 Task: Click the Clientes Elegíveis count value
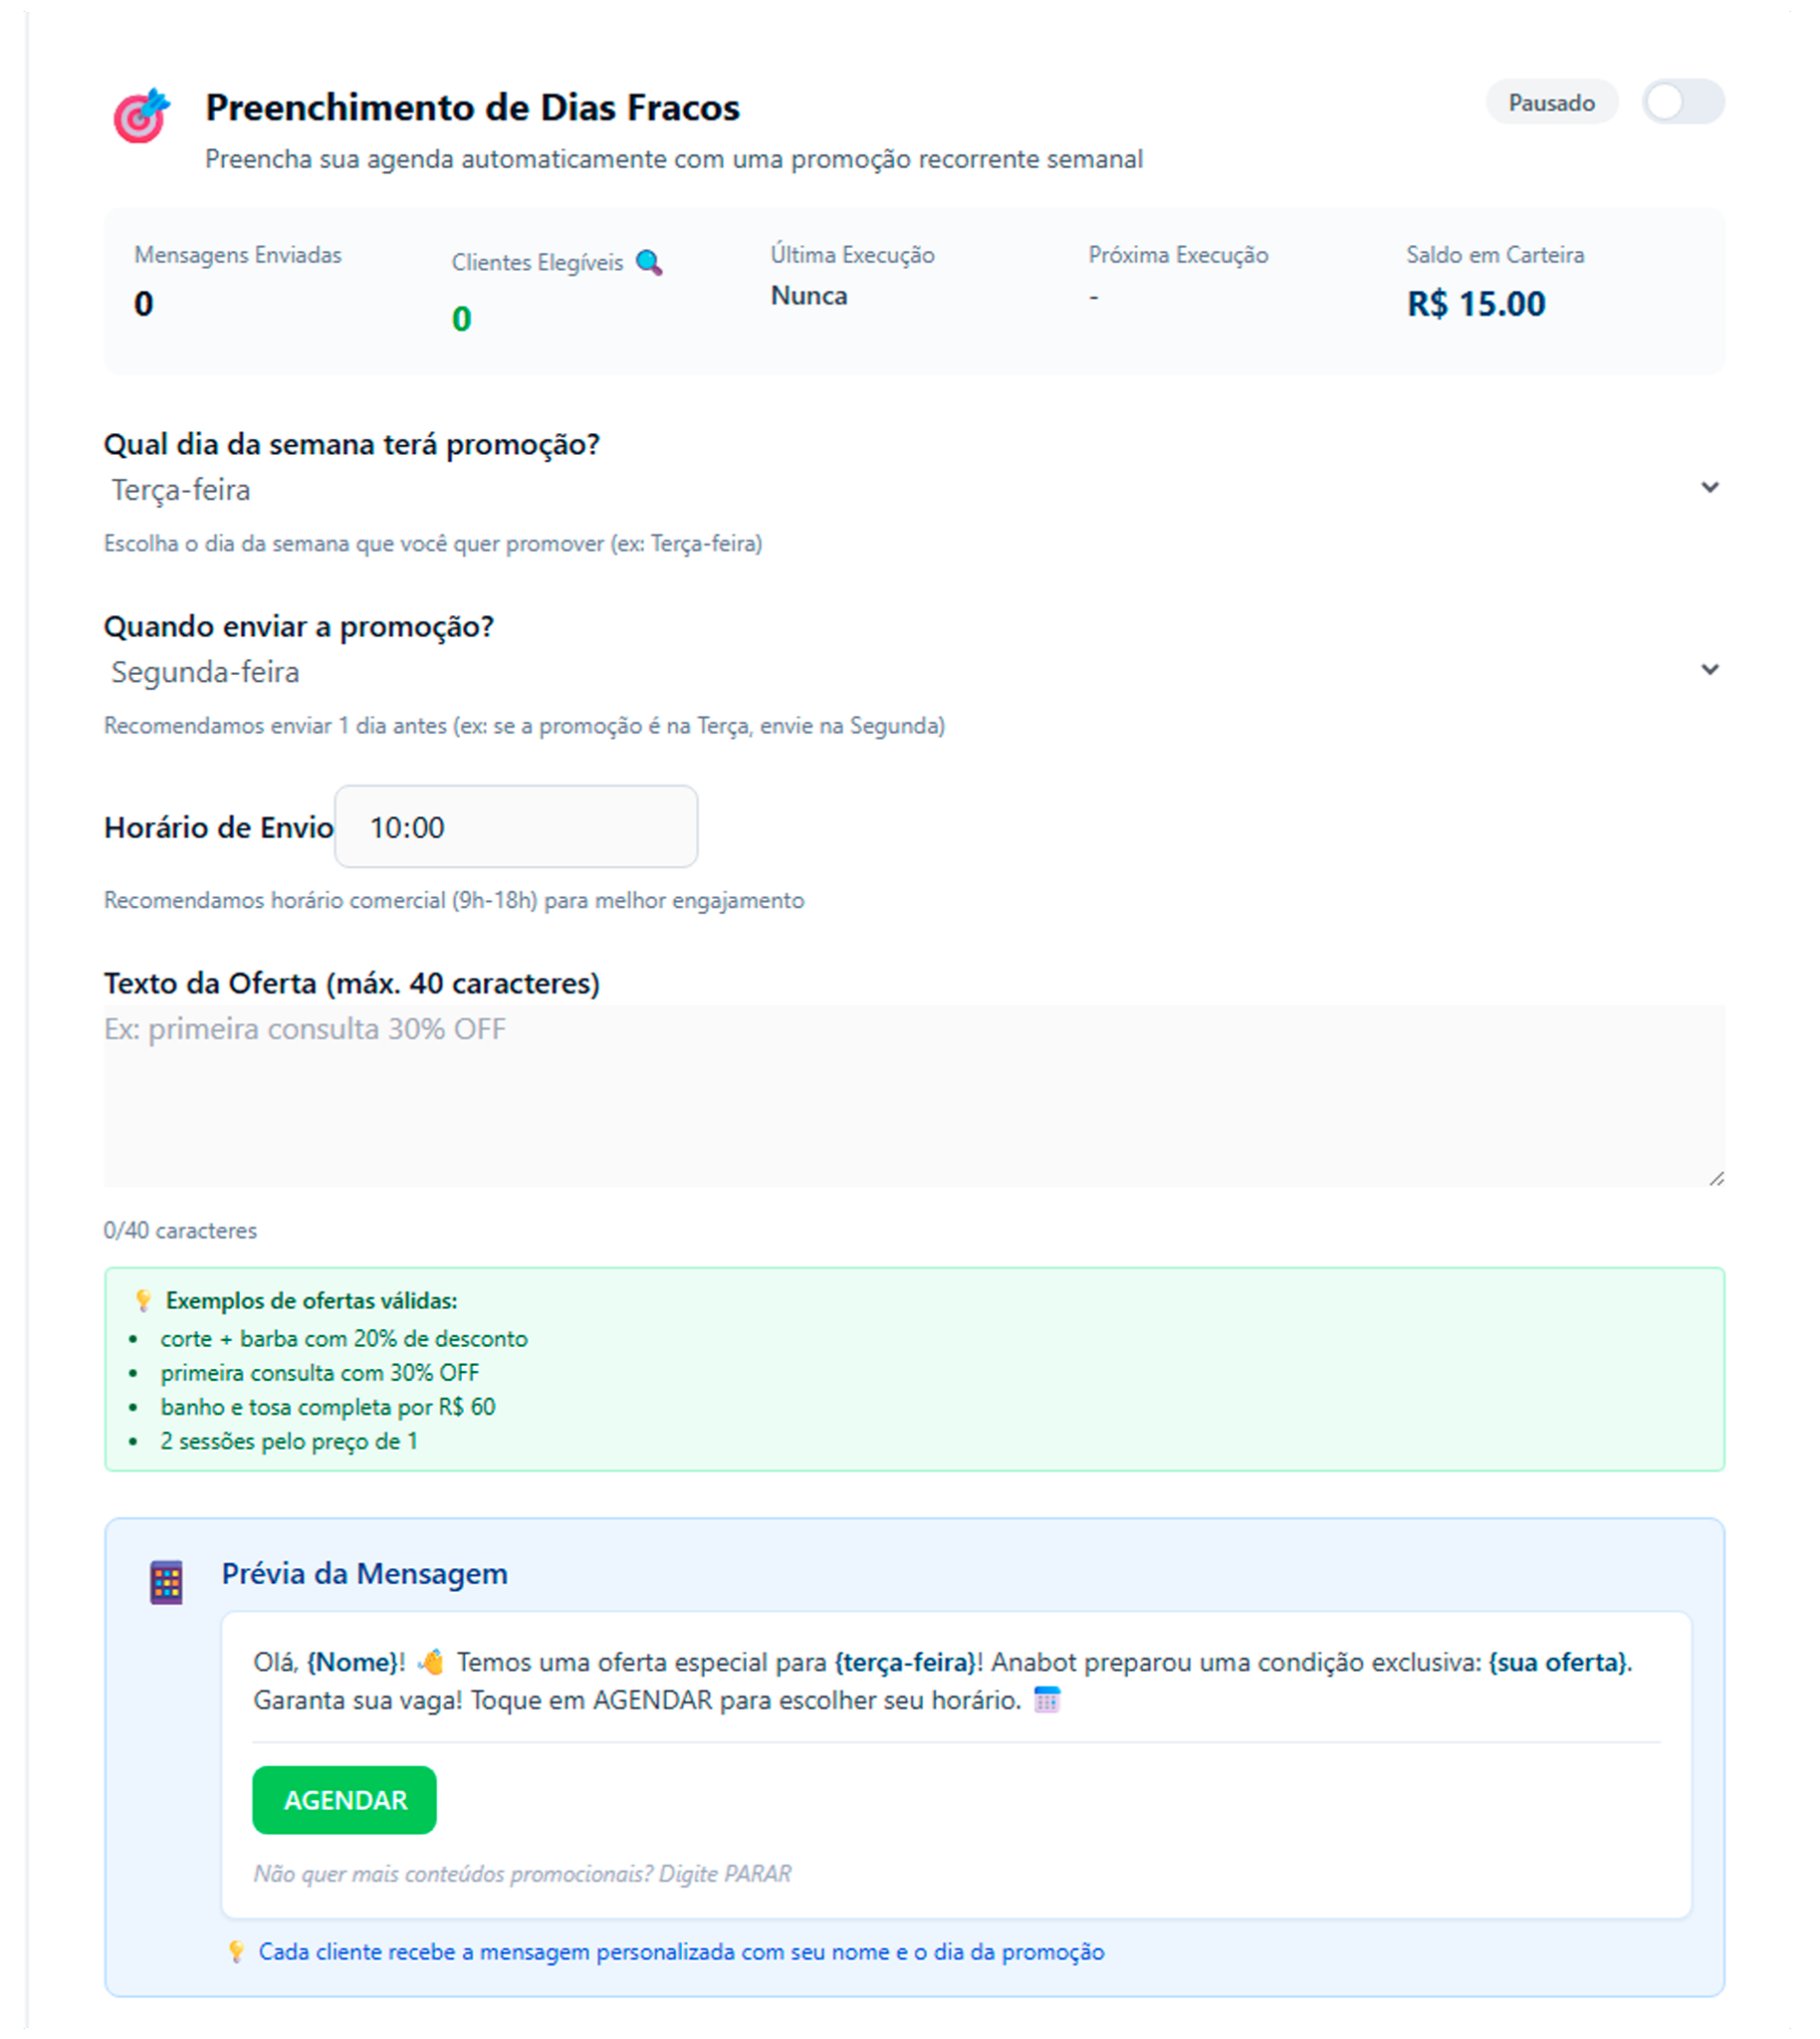[461, 319]
